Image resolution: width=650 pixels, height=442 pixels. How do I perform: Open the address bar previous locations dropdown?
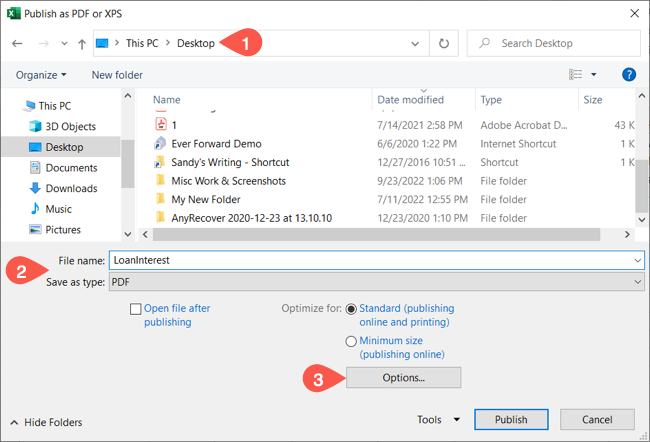point(415,44)
